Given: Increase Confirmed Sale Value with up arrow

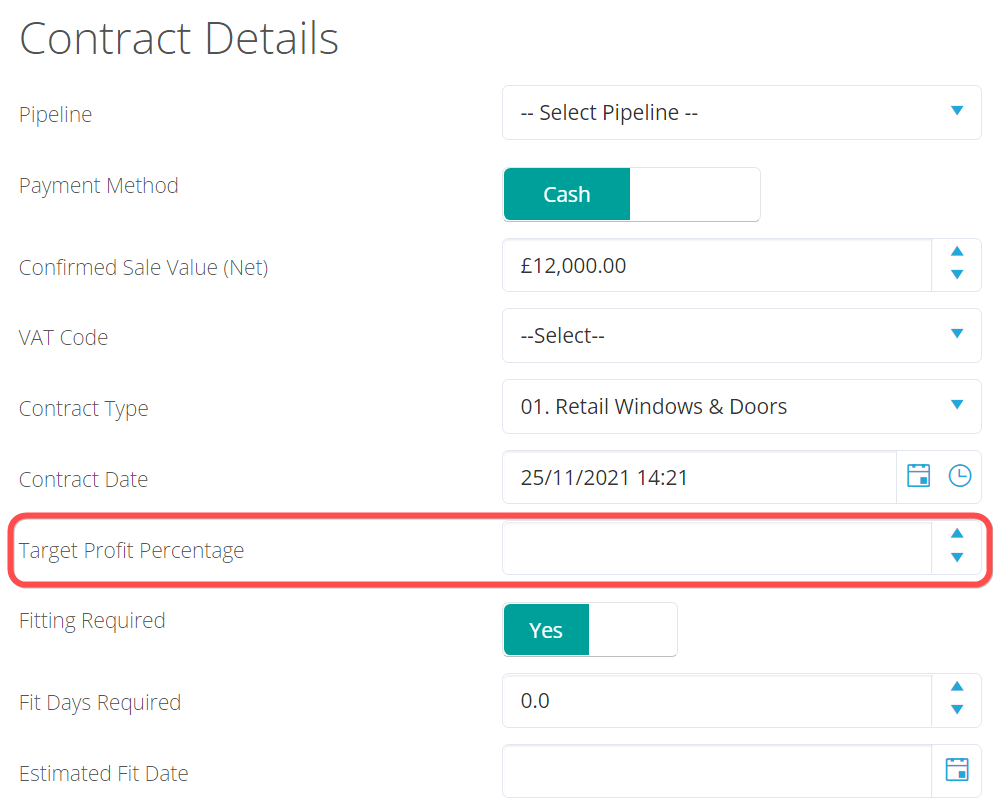Looking at the screenshot, I should pyautogui.click(x=957, y=252).
